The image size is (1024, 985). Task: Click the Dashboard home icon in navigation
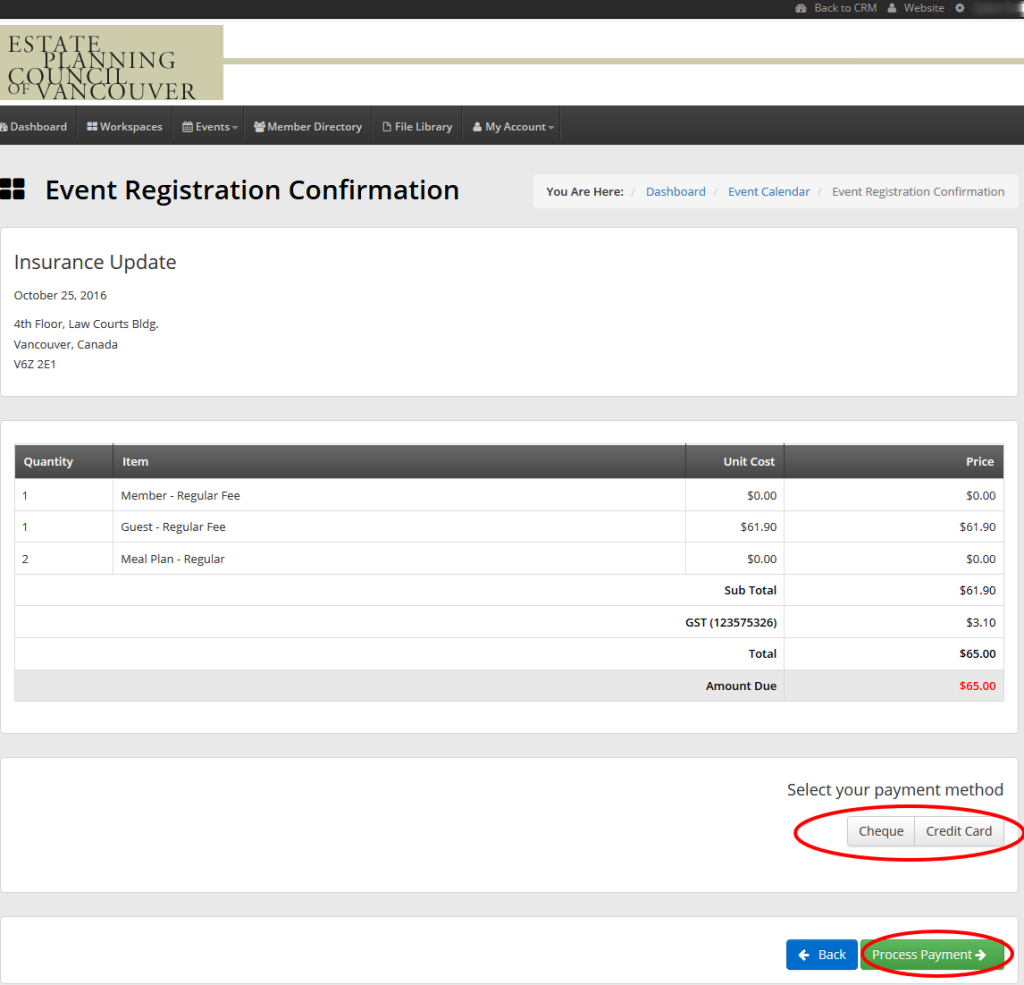(5, 126)
